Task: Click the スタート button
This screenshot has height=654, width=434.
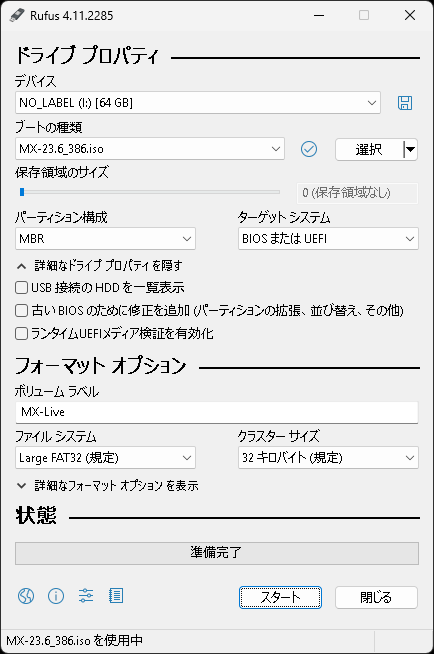Action: [x=280, y=597]
